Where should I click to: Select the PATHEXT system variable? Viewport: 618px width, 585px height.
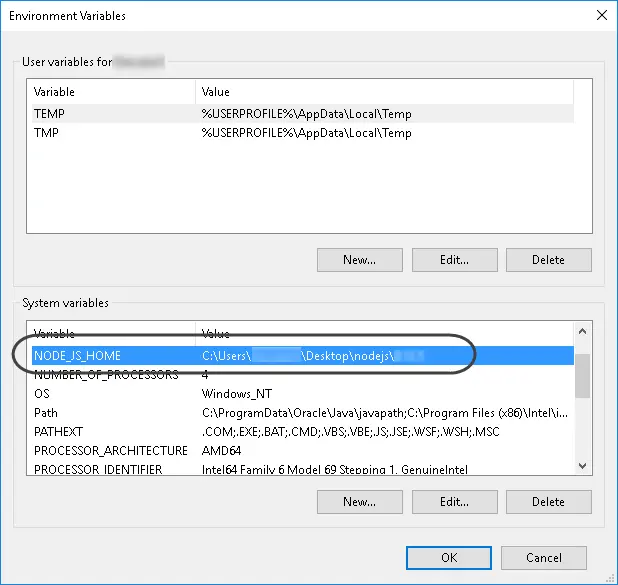coord(303,432)
